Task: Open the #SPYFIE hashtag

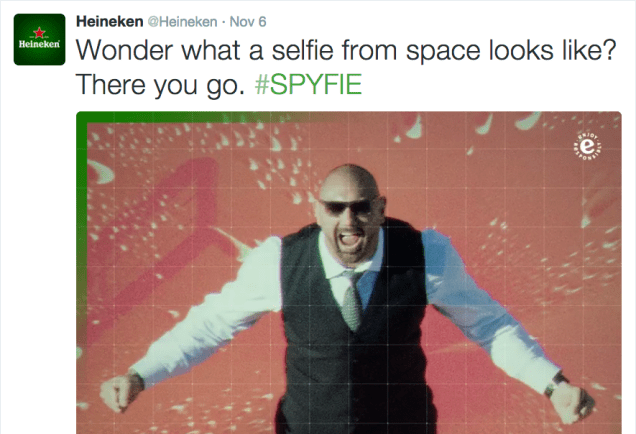Action: point(308,84)
